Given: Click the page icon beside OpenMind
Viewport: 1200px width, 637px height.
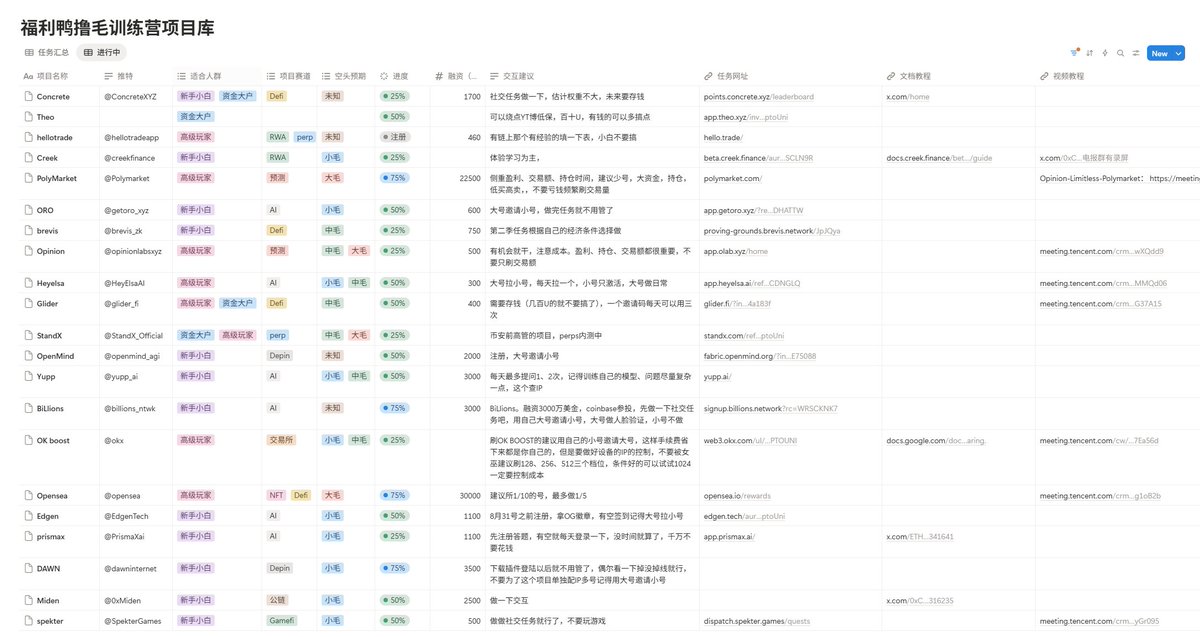Looking at the screenshot, I should tap(28, 356).
